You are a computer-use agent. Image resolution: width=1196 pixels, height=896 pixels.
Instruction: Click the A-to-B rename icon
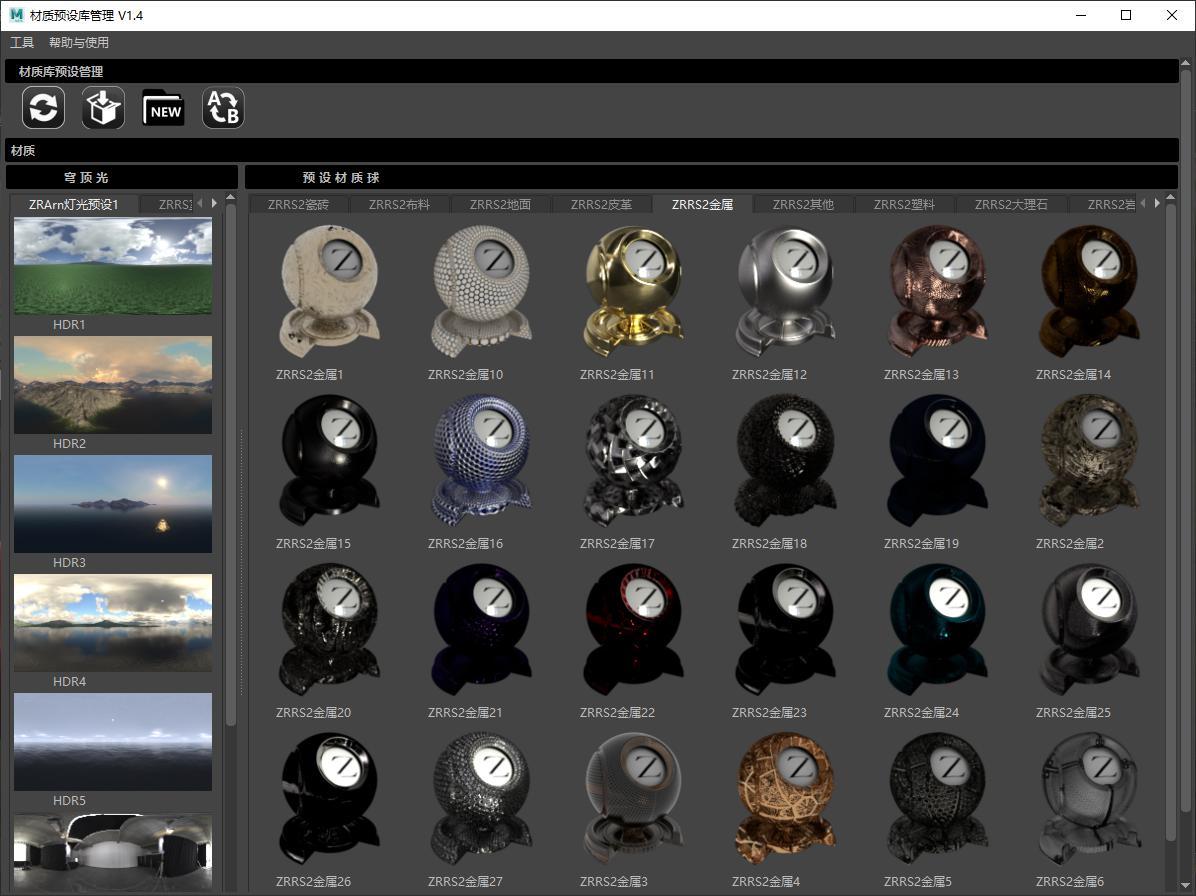click(x=223, y=108)
